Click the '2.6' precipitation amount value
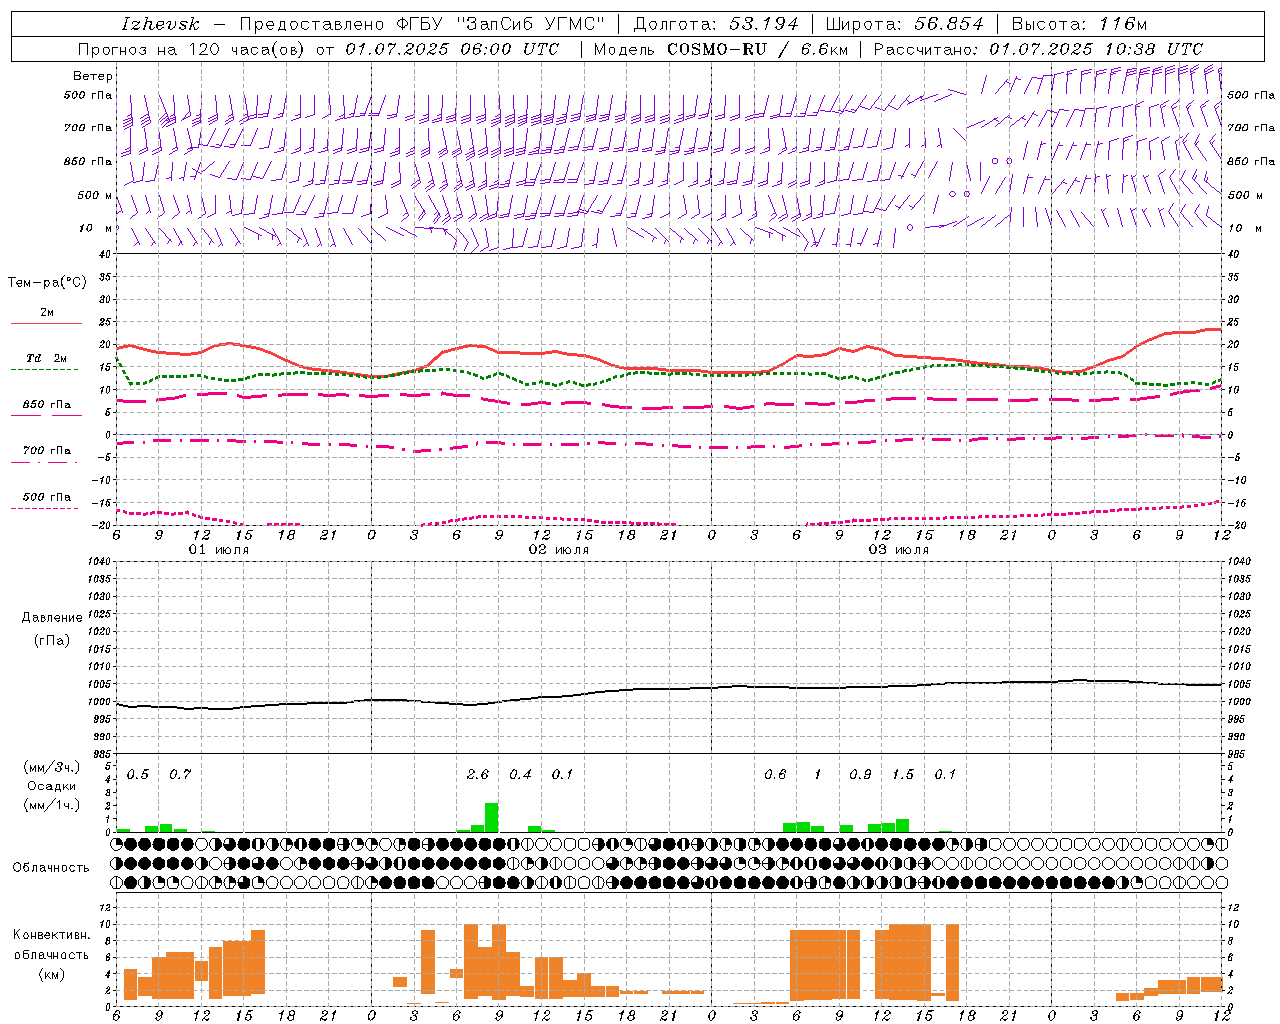This screenshot has height=1024, width=1280. tap(478, 775)
